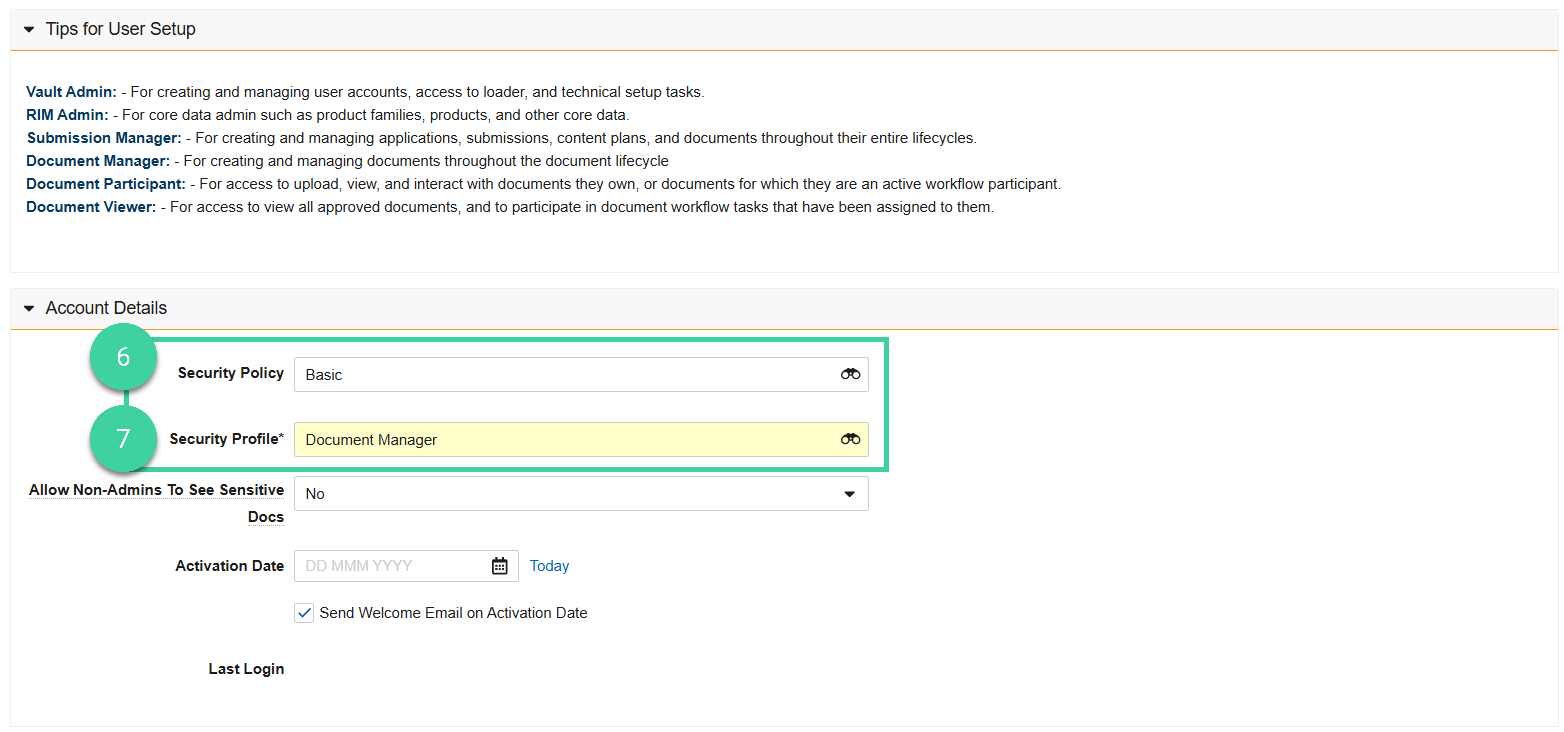Open the Activation Date calendar picker
1564x732 pixels.
[x=500, y=566]
